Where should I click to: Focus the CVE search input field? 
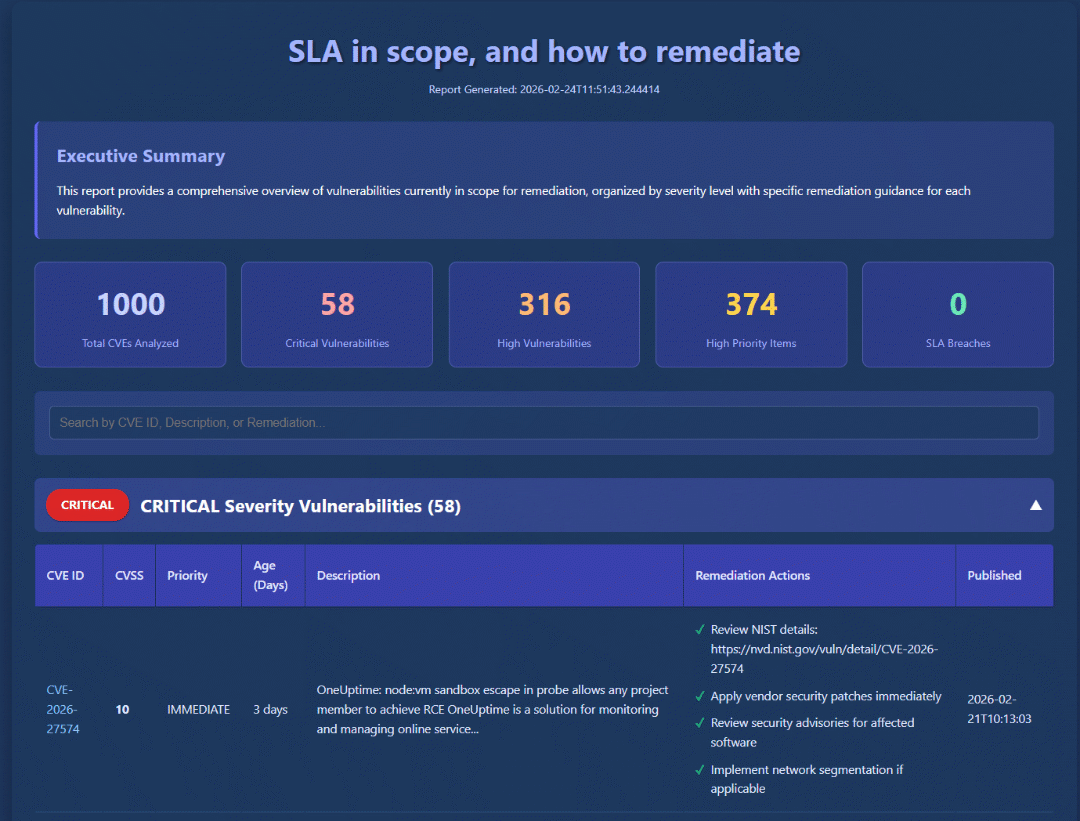[543, 422]
